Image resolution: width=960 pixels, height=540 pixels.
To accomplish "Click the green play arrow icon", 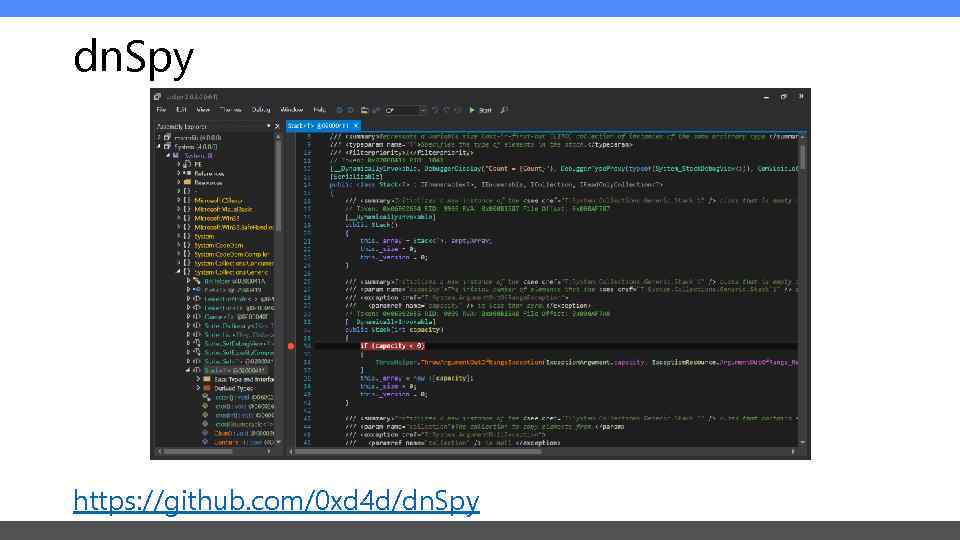I will pyautogui.click(x=472, y=110).
